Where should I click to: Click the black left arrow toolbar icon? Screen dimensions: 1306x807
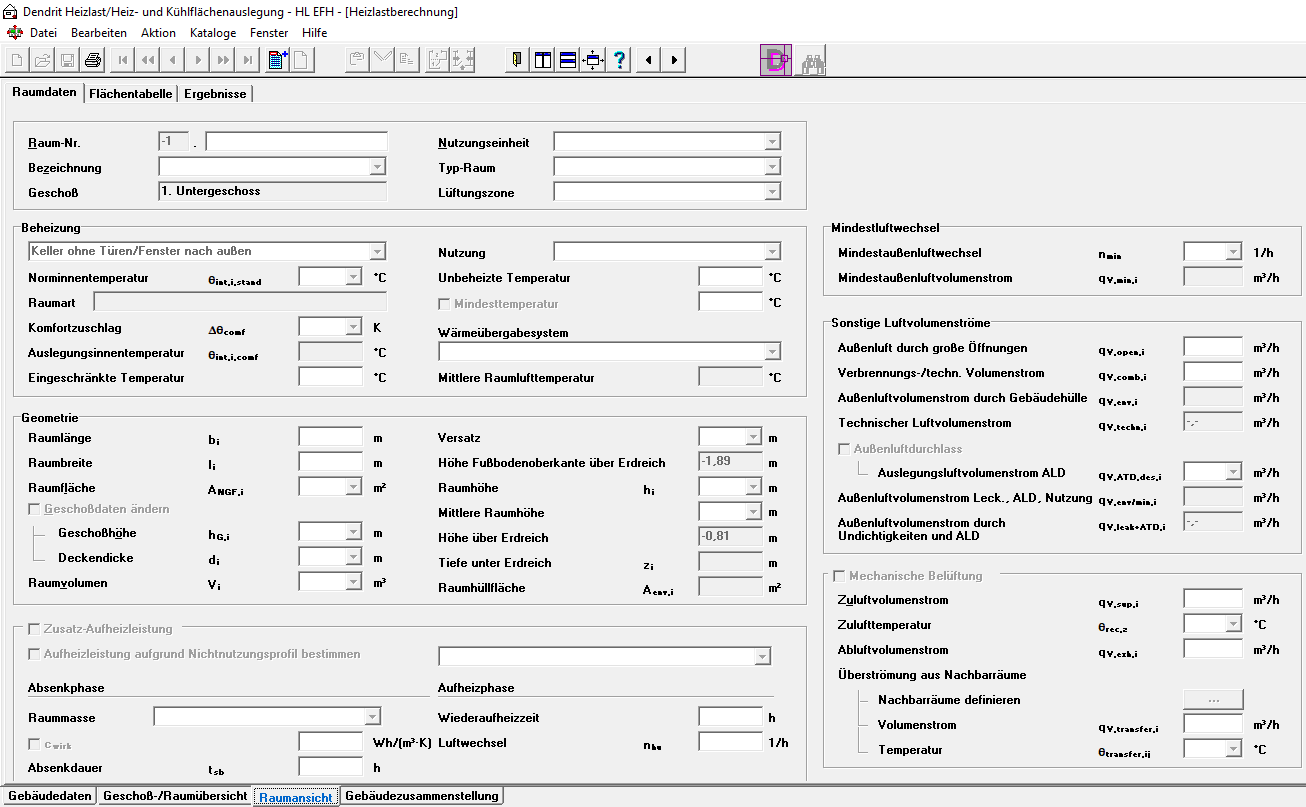[649, 60]
